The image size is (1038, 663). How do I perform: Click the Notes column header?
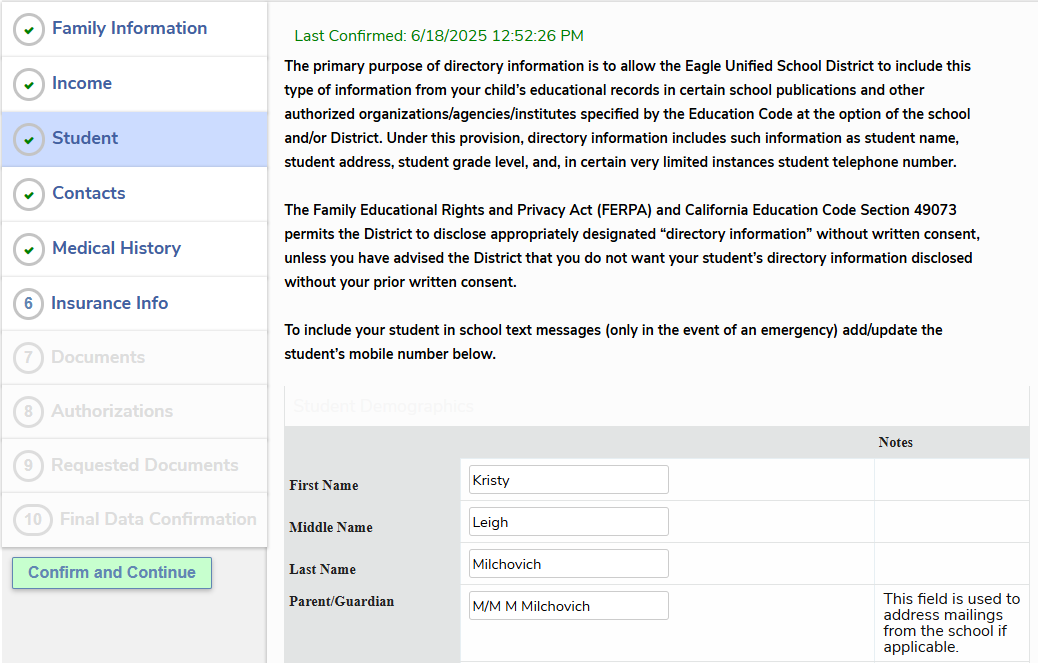[896, 443]
